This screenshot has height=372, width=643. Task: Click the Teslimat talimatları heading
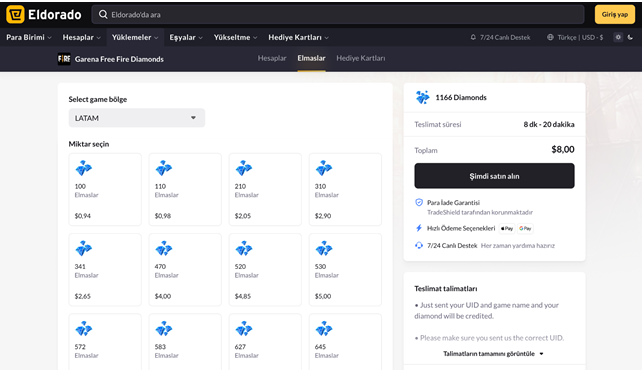[446, 288]
